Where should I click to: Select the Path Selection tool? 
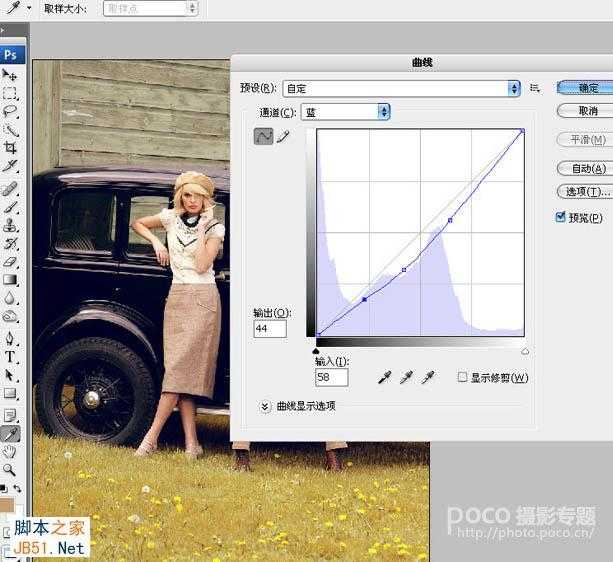coord(9,375)
